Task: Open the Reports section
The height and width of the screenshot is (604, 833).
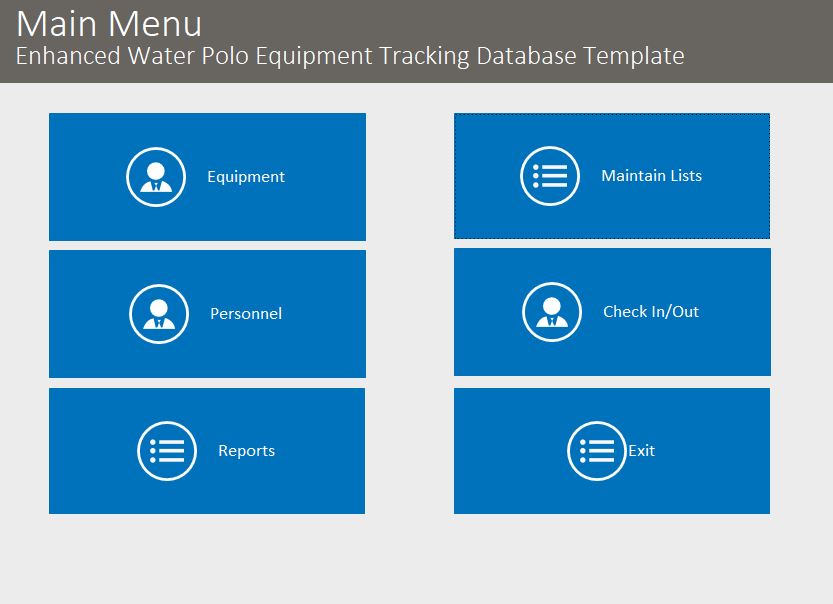Action: [207, 451]
